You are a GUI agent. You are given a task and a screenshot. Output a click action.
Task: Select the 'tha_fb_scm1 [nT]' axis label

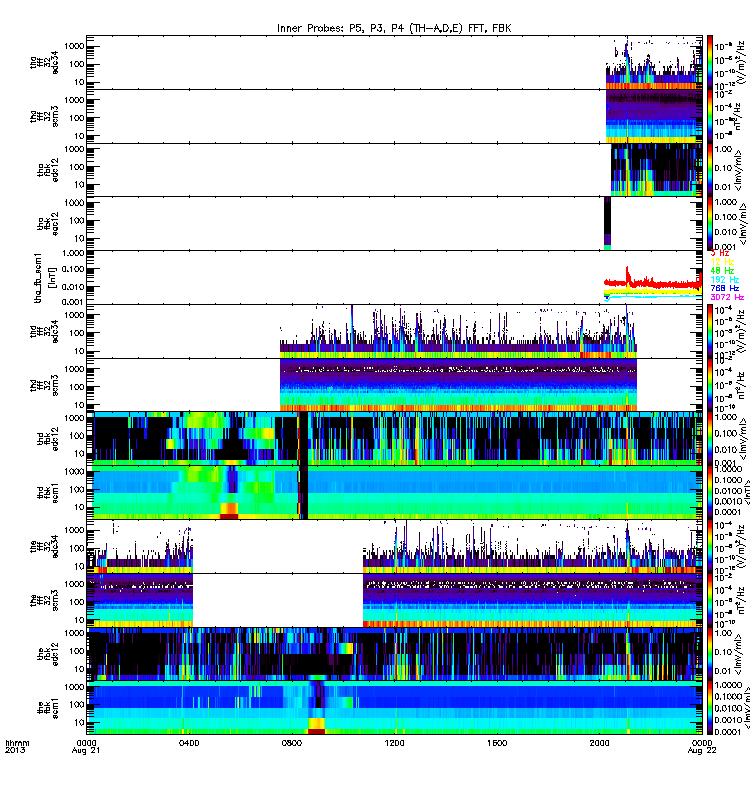pos(44,278)
